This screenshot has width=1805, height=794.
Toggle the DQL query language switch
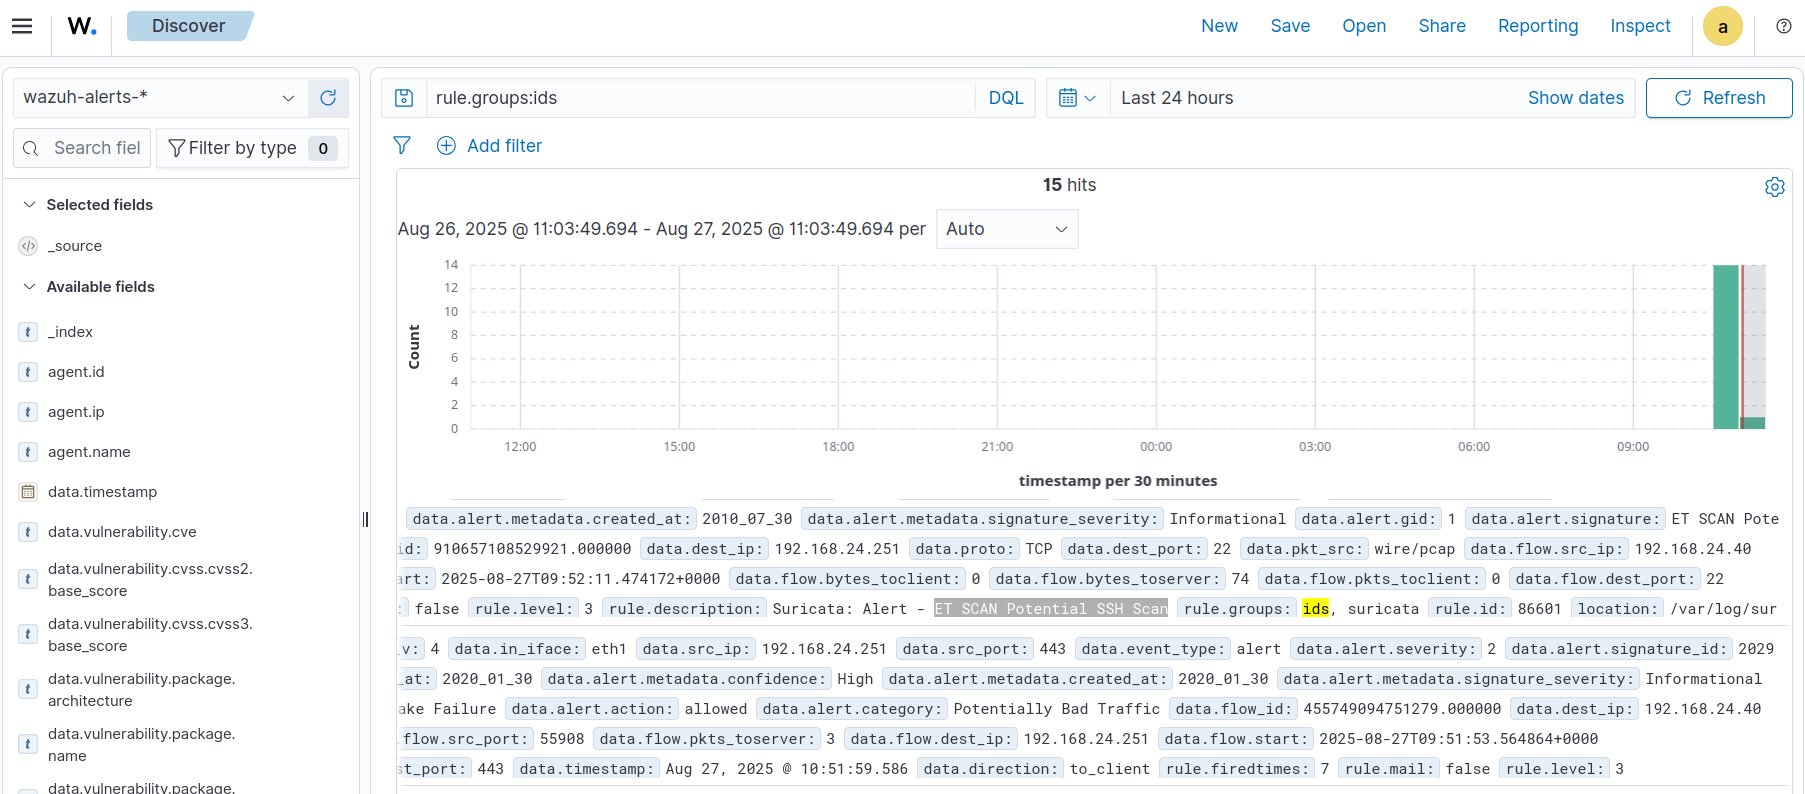point(1005,98)
